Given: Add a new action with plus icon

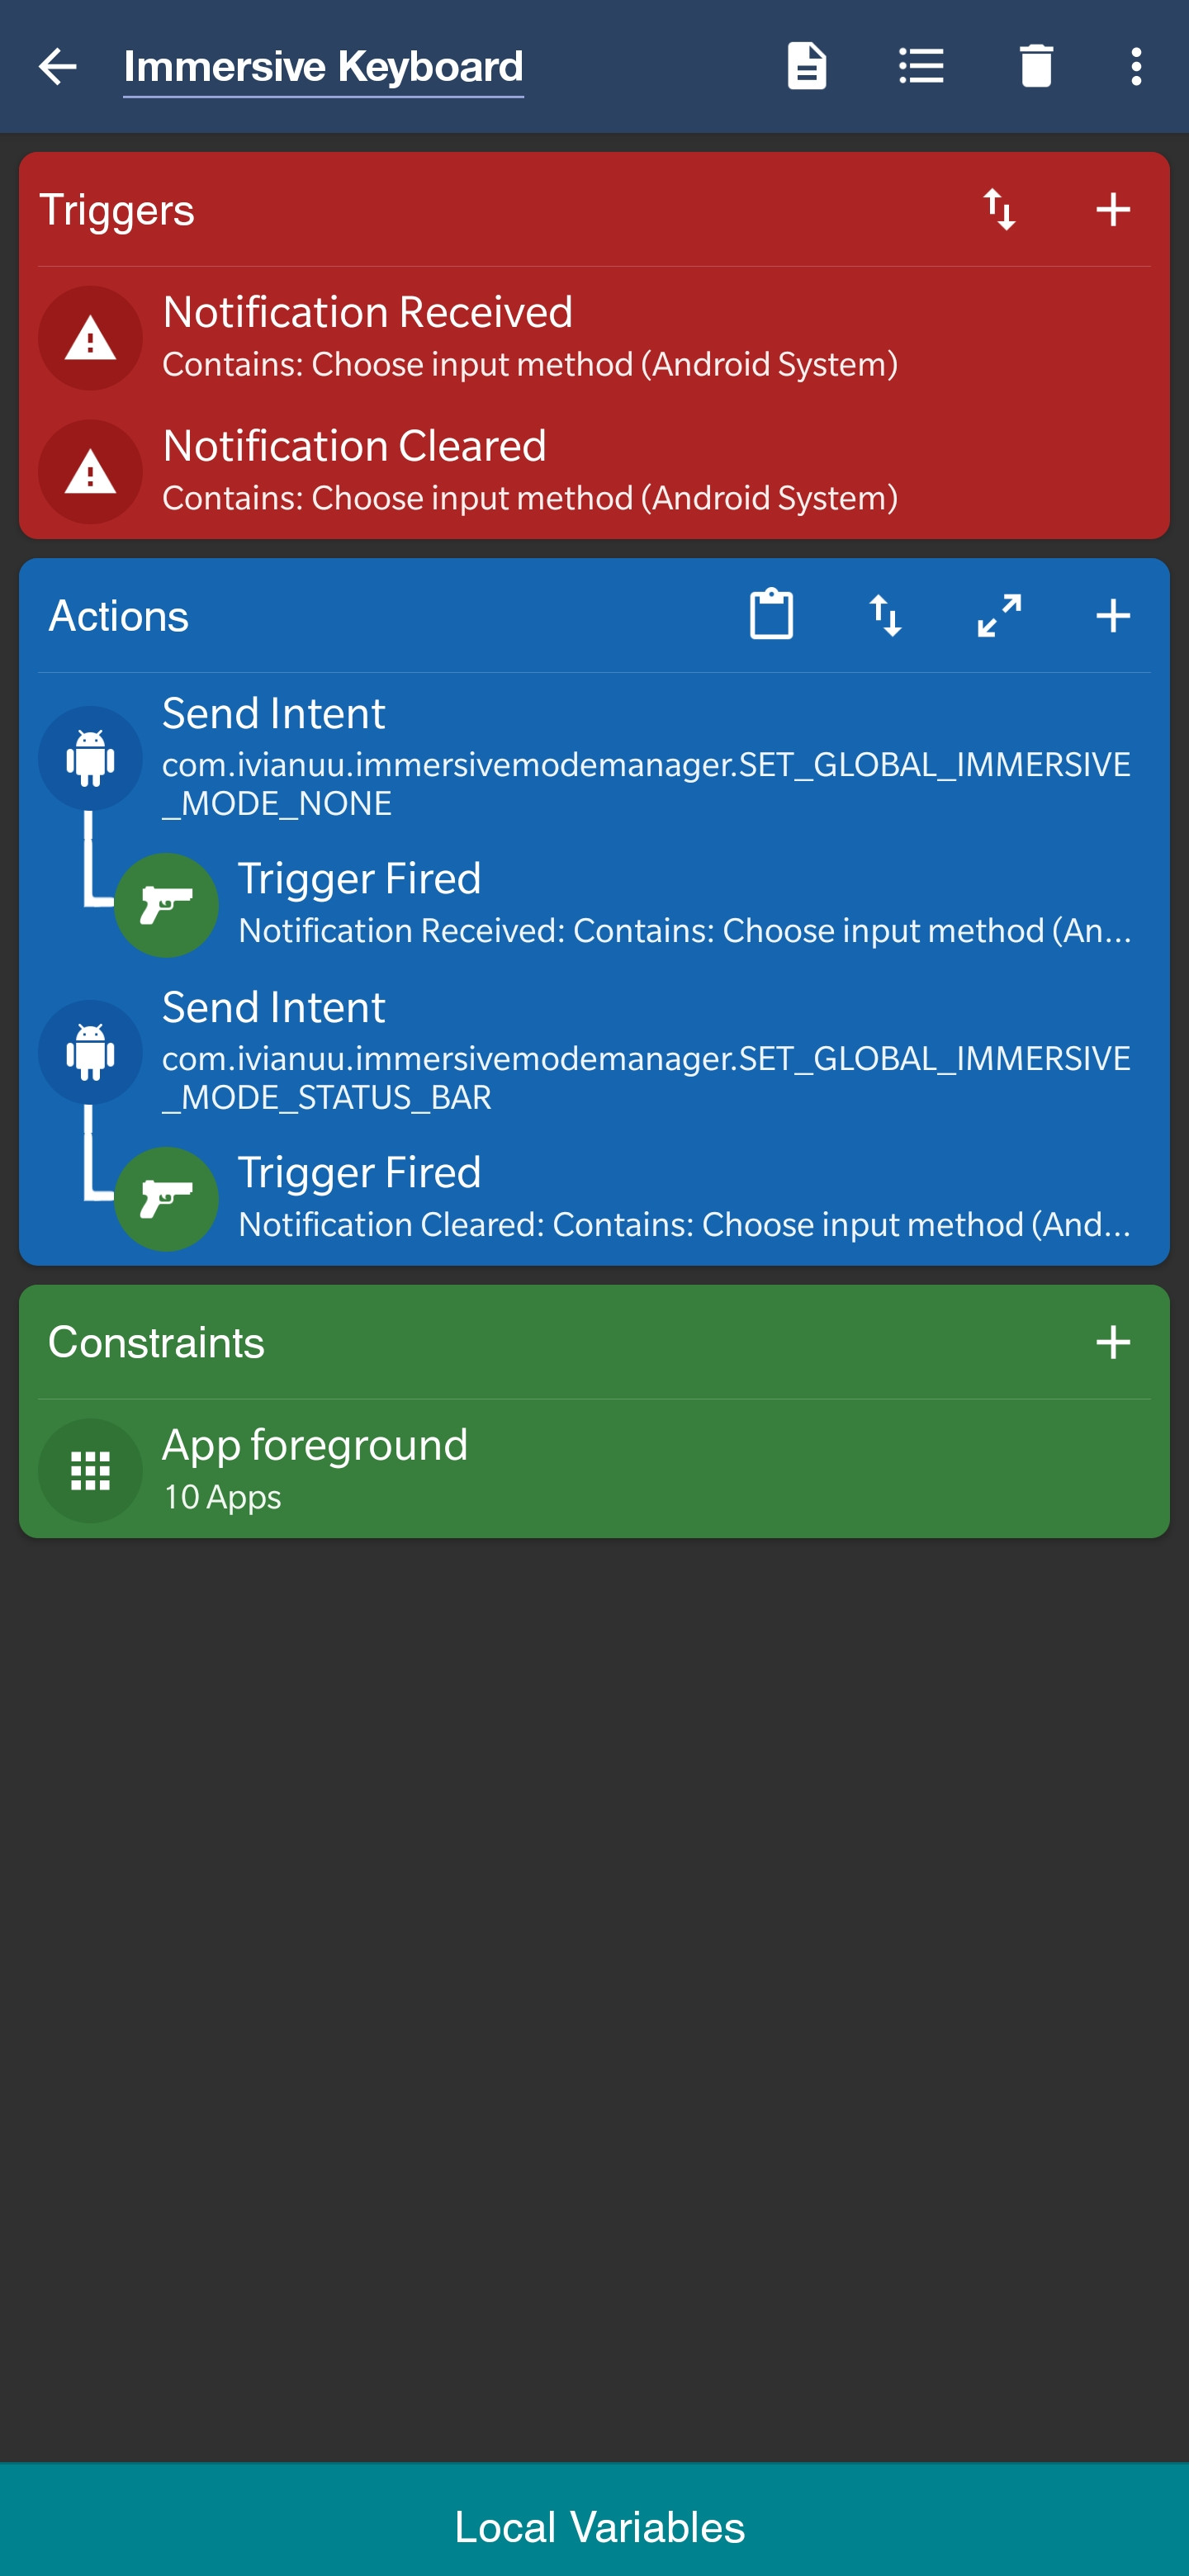Looking at the screenshot, I should 1113,615.
